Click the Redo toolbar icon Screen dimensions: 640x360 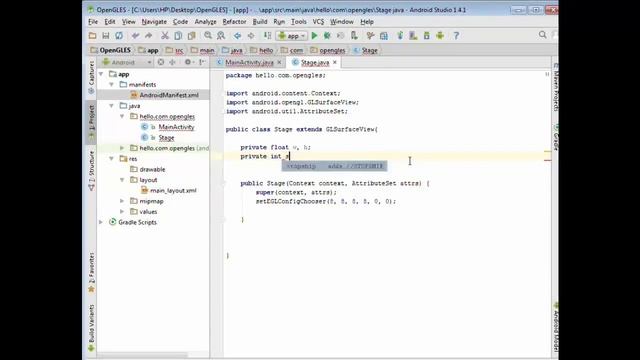[x=149, y=36]
